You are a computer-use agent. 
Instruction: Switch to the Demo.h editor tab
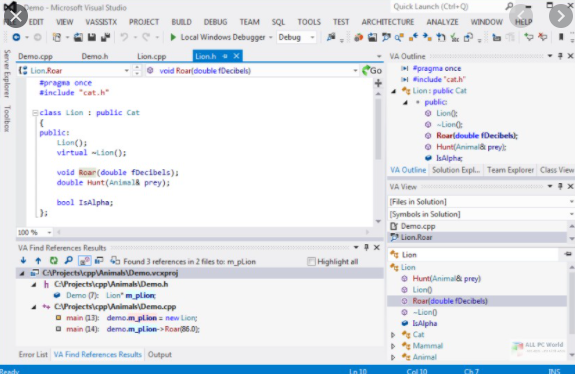point(95,56)
